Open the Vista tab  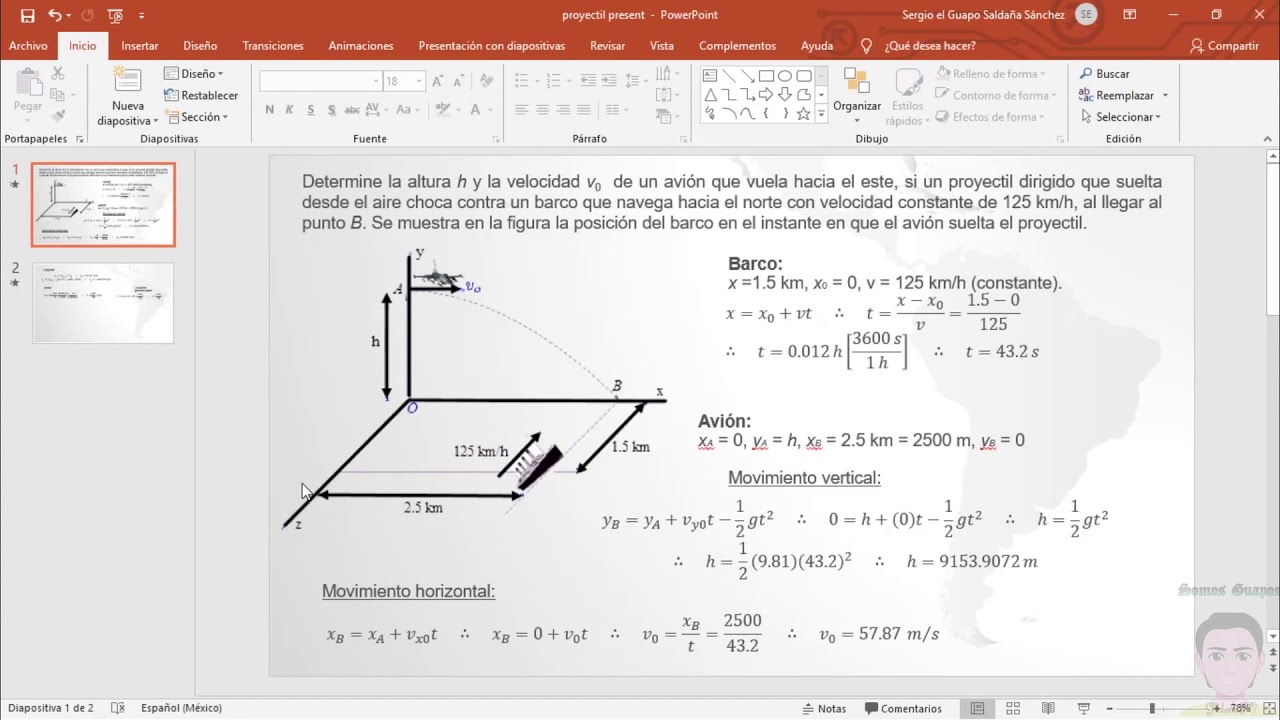pyautogui.click(x=661, y=46)
